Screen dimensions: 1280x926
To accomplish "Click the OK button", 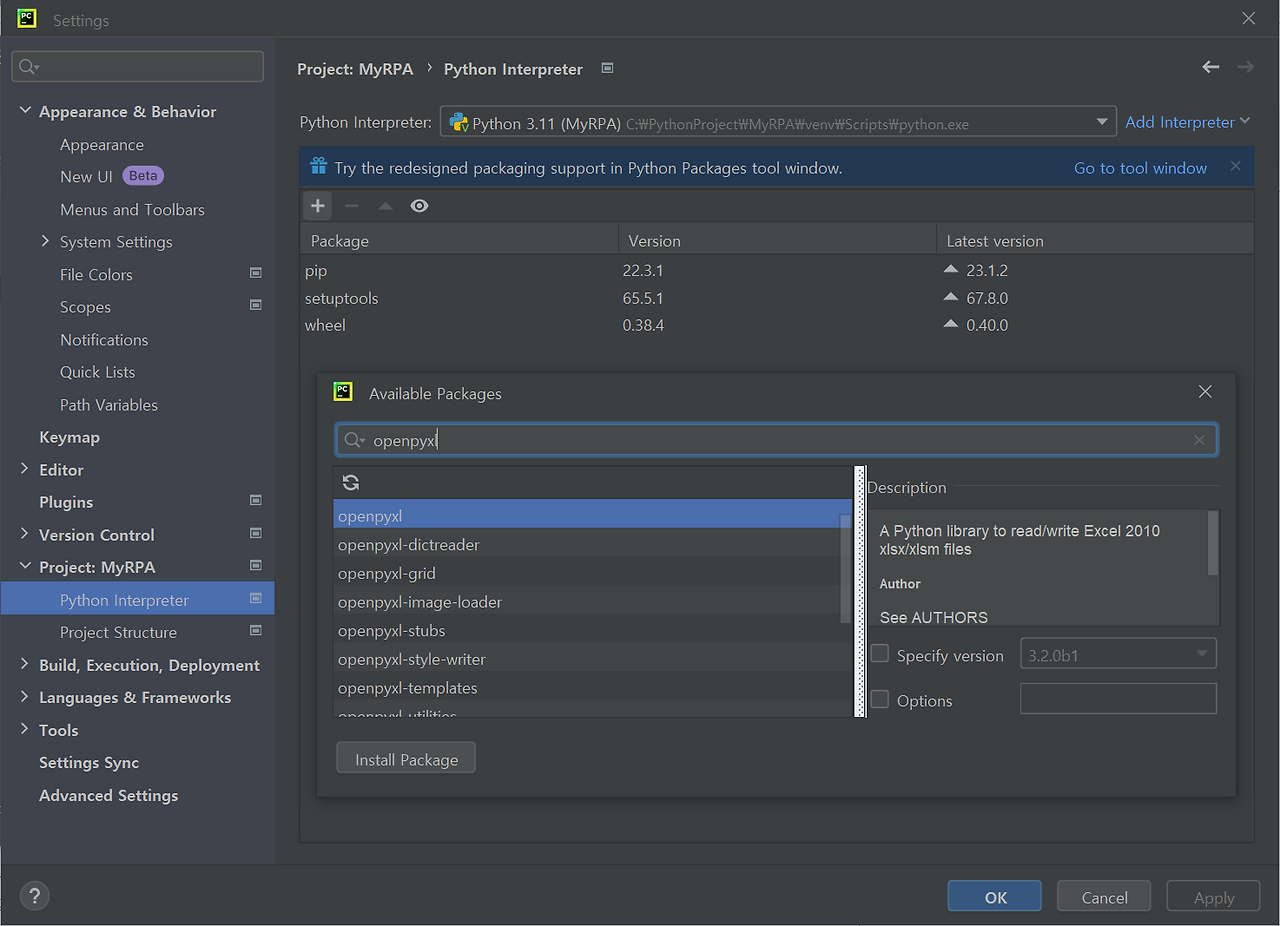I will pyautogui.click(x=995, y=897).
